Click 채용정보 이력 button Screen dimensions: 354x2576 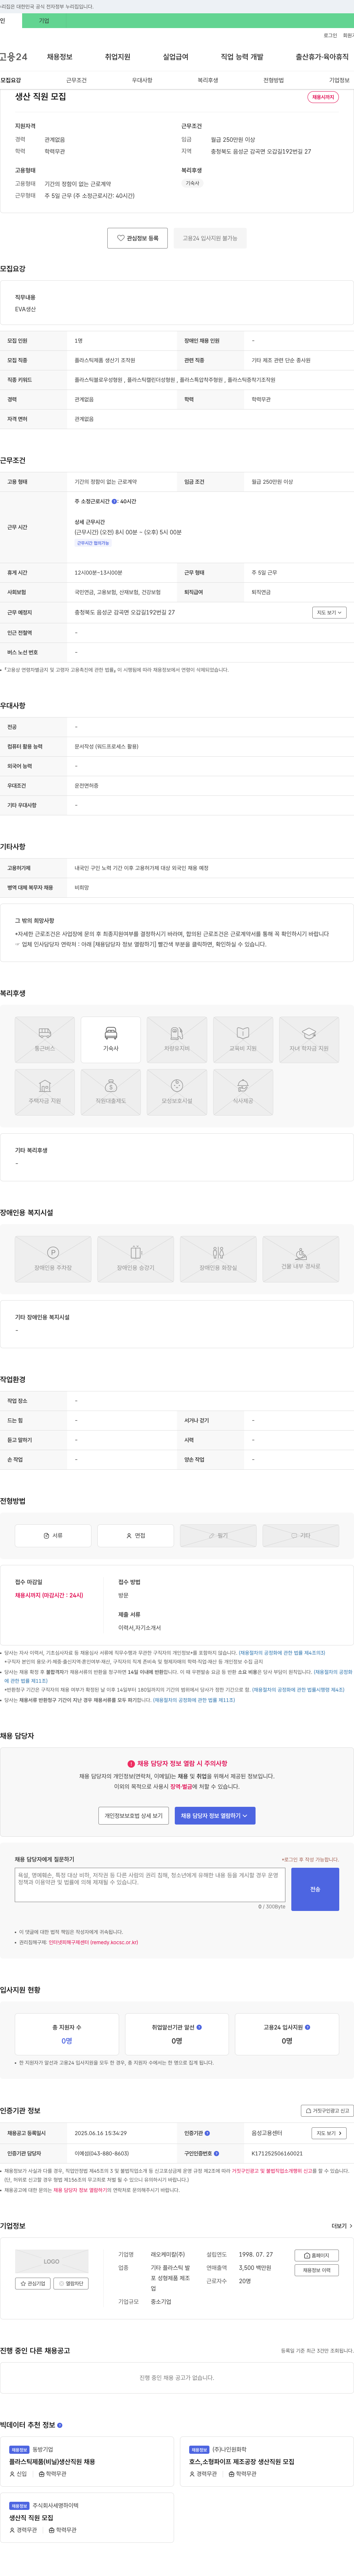pyautogui.click(x=317, y=2270)
